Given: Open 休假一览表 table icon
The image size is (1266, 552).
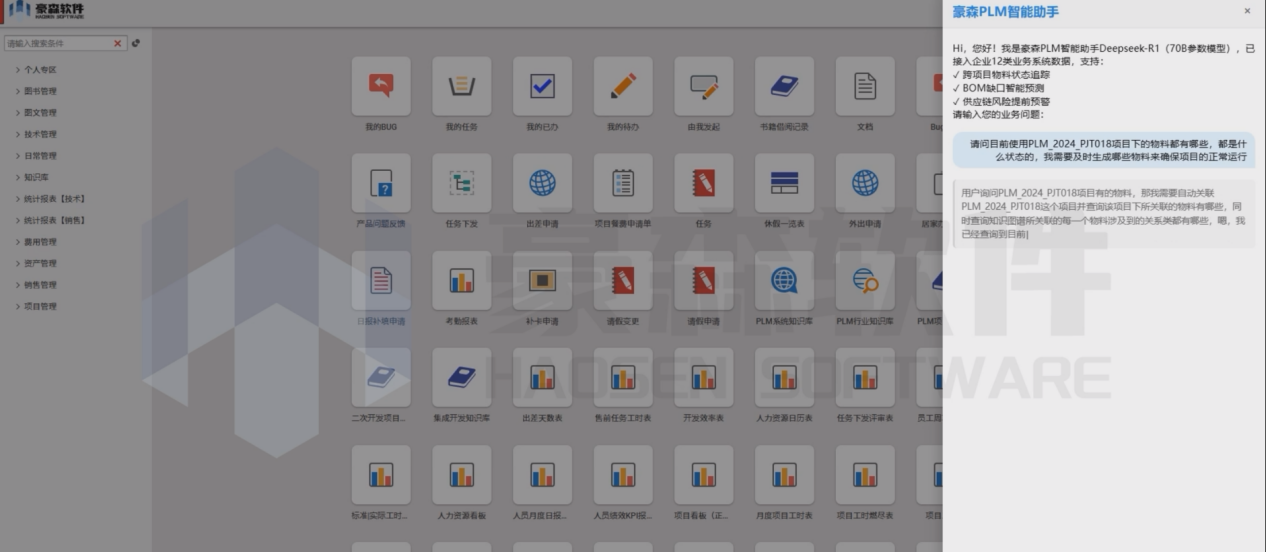Looking at the screenshot, I should coord(784,183).
